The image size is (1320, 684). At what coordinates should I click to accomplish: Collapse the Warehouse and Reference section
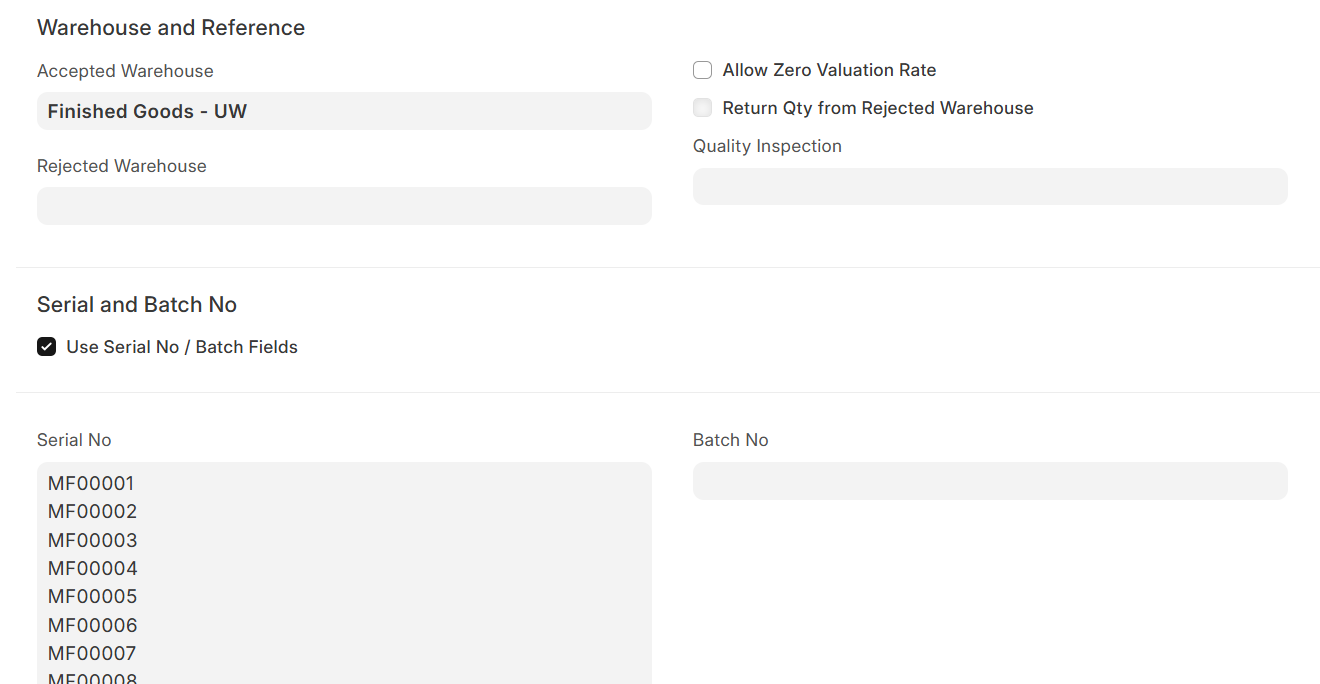click(171, 28)
